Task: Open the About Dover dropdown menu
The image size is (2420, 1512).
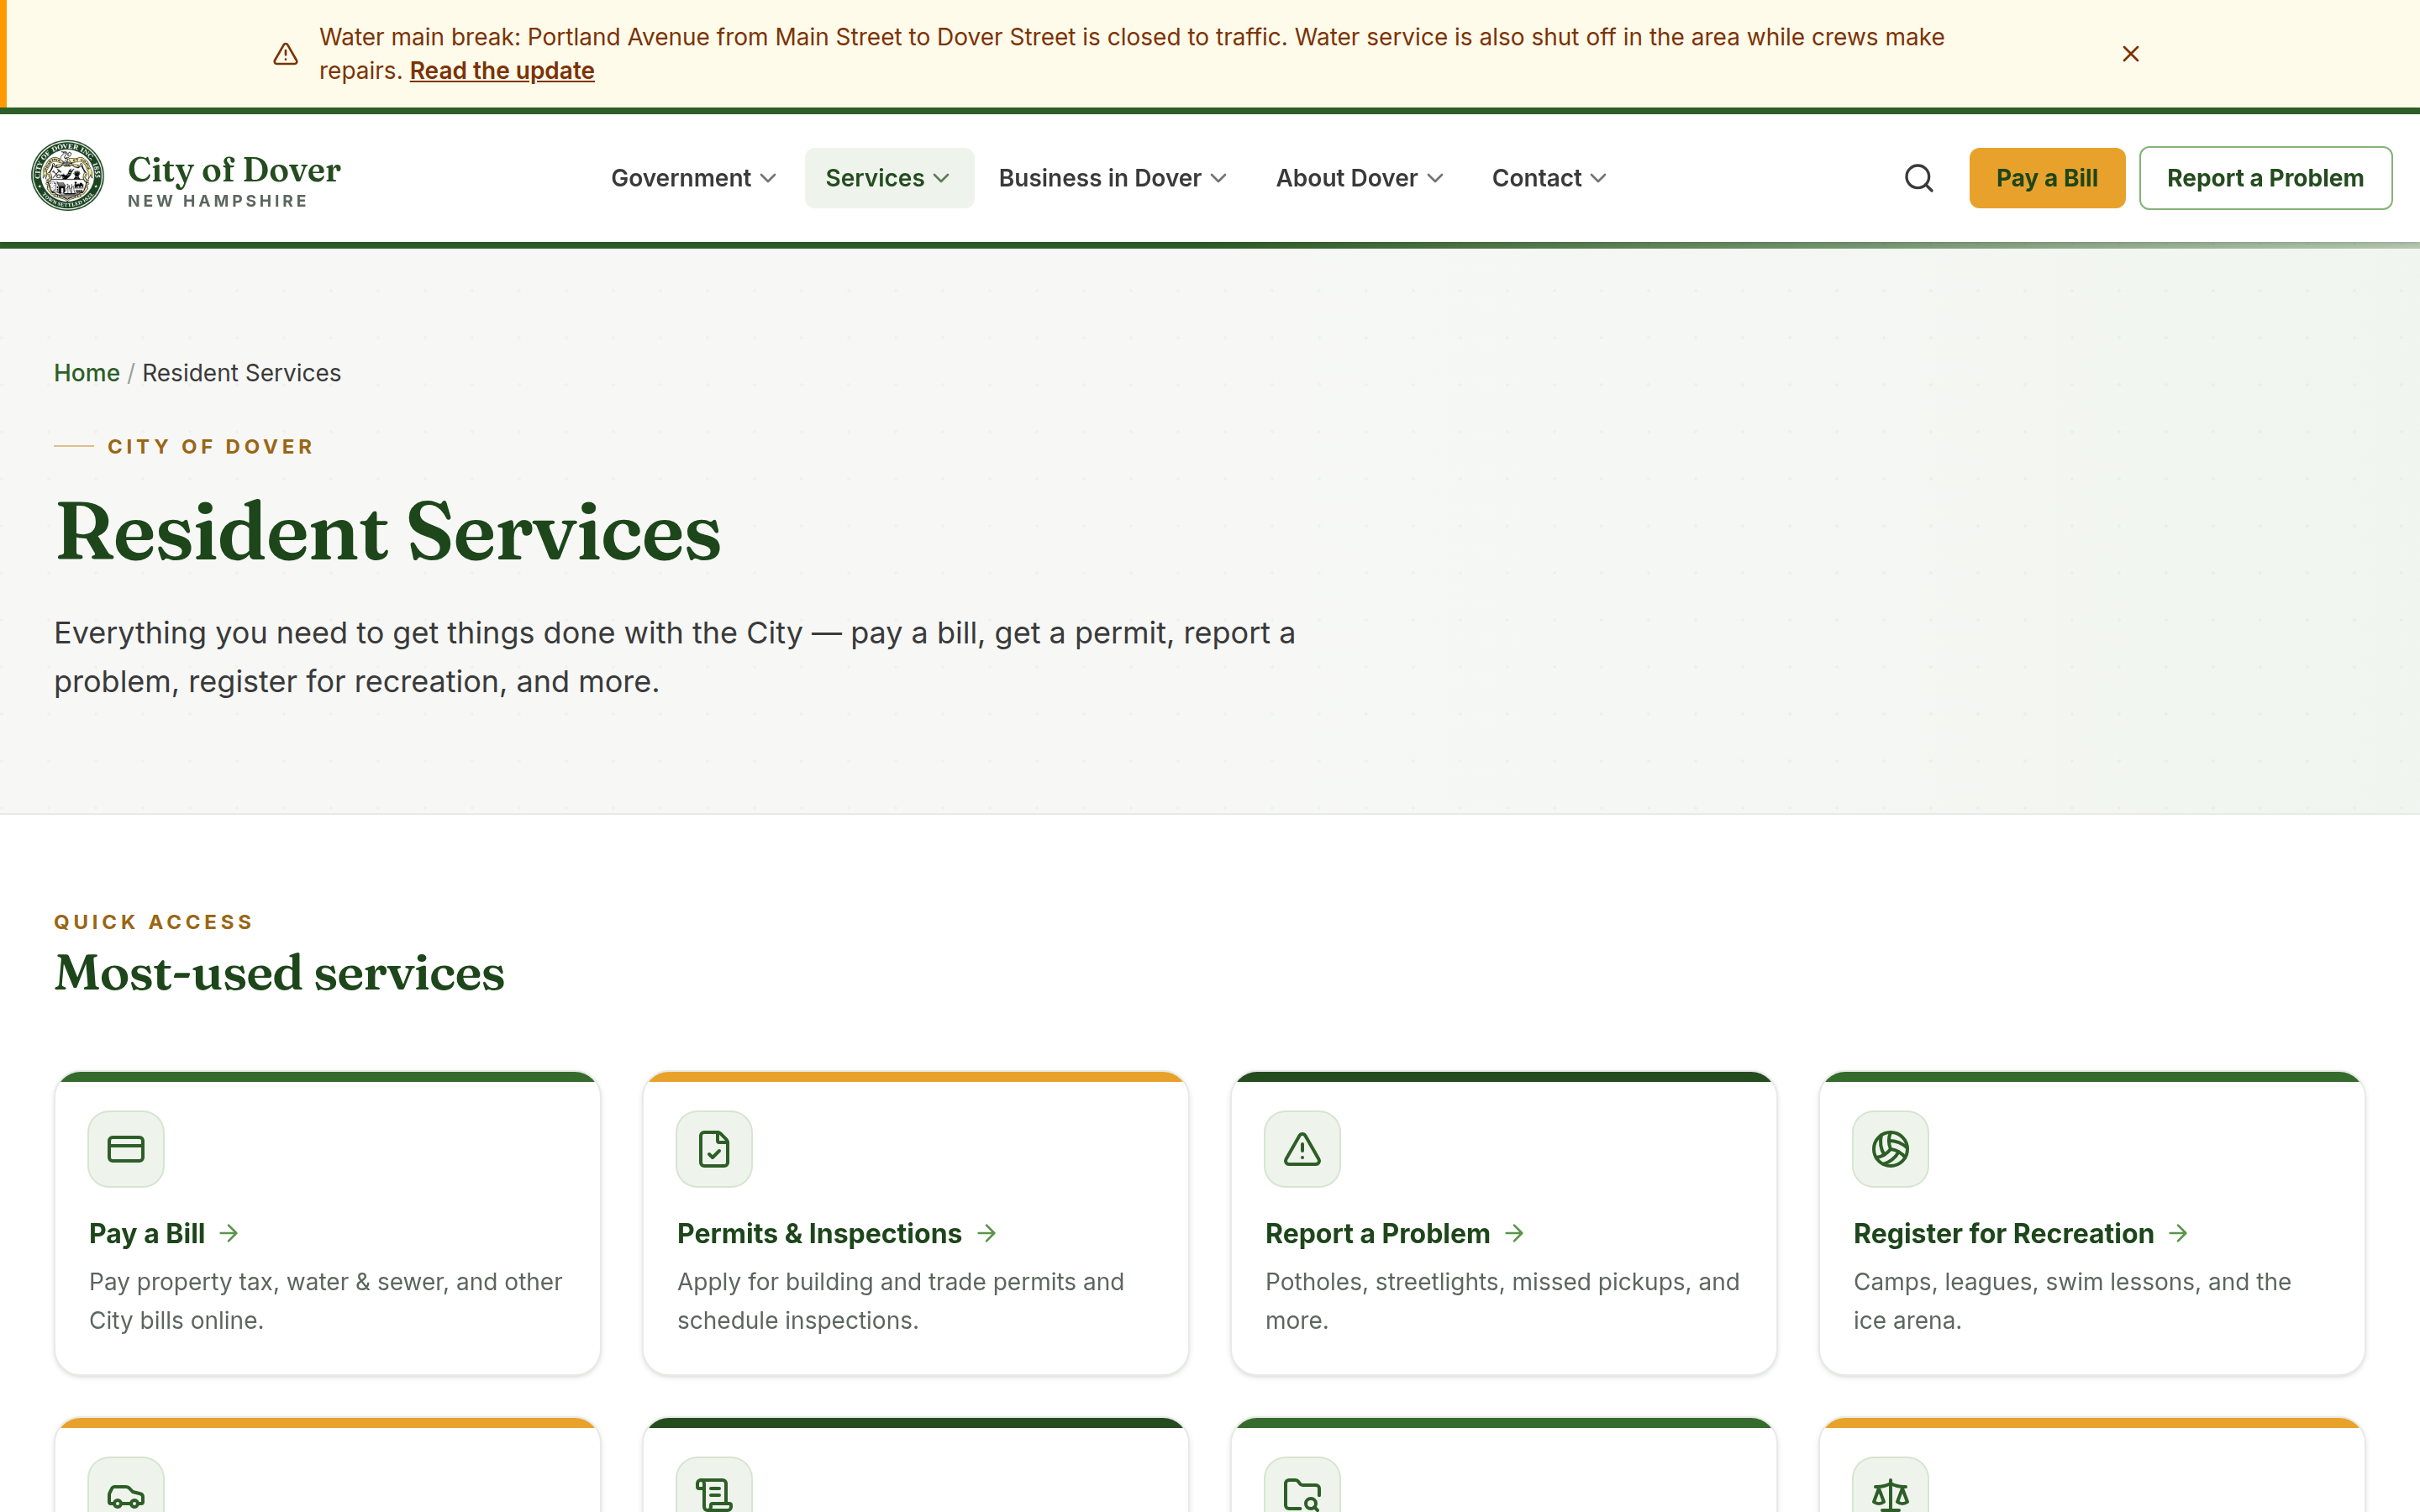Action: (x=1359, y=178)
